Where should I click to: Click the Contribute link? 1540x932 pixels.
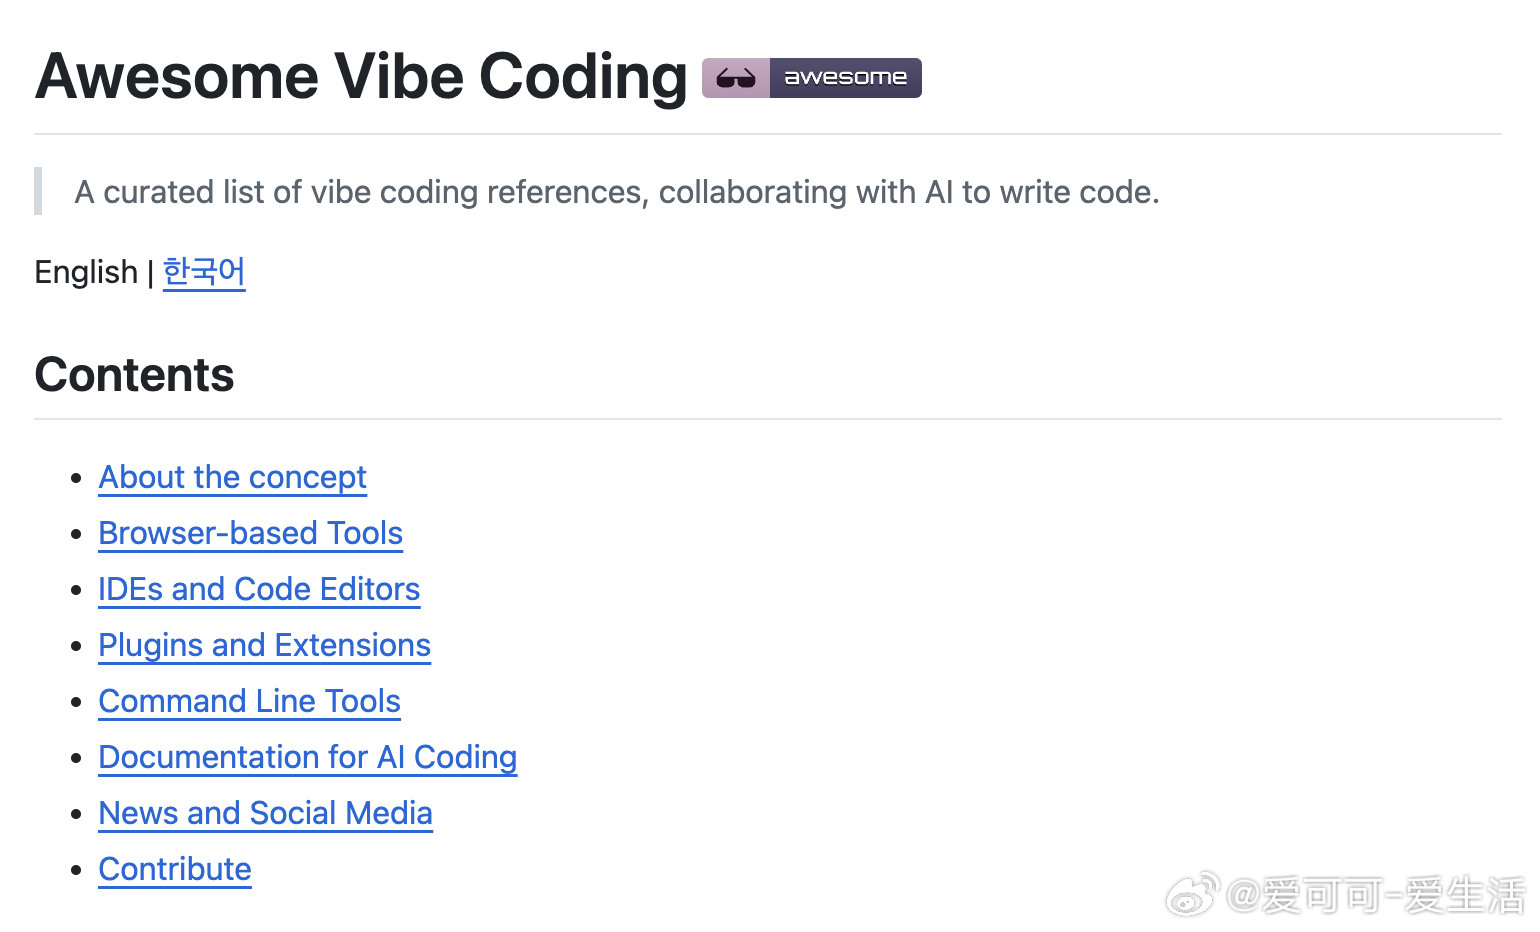[175, 870]
